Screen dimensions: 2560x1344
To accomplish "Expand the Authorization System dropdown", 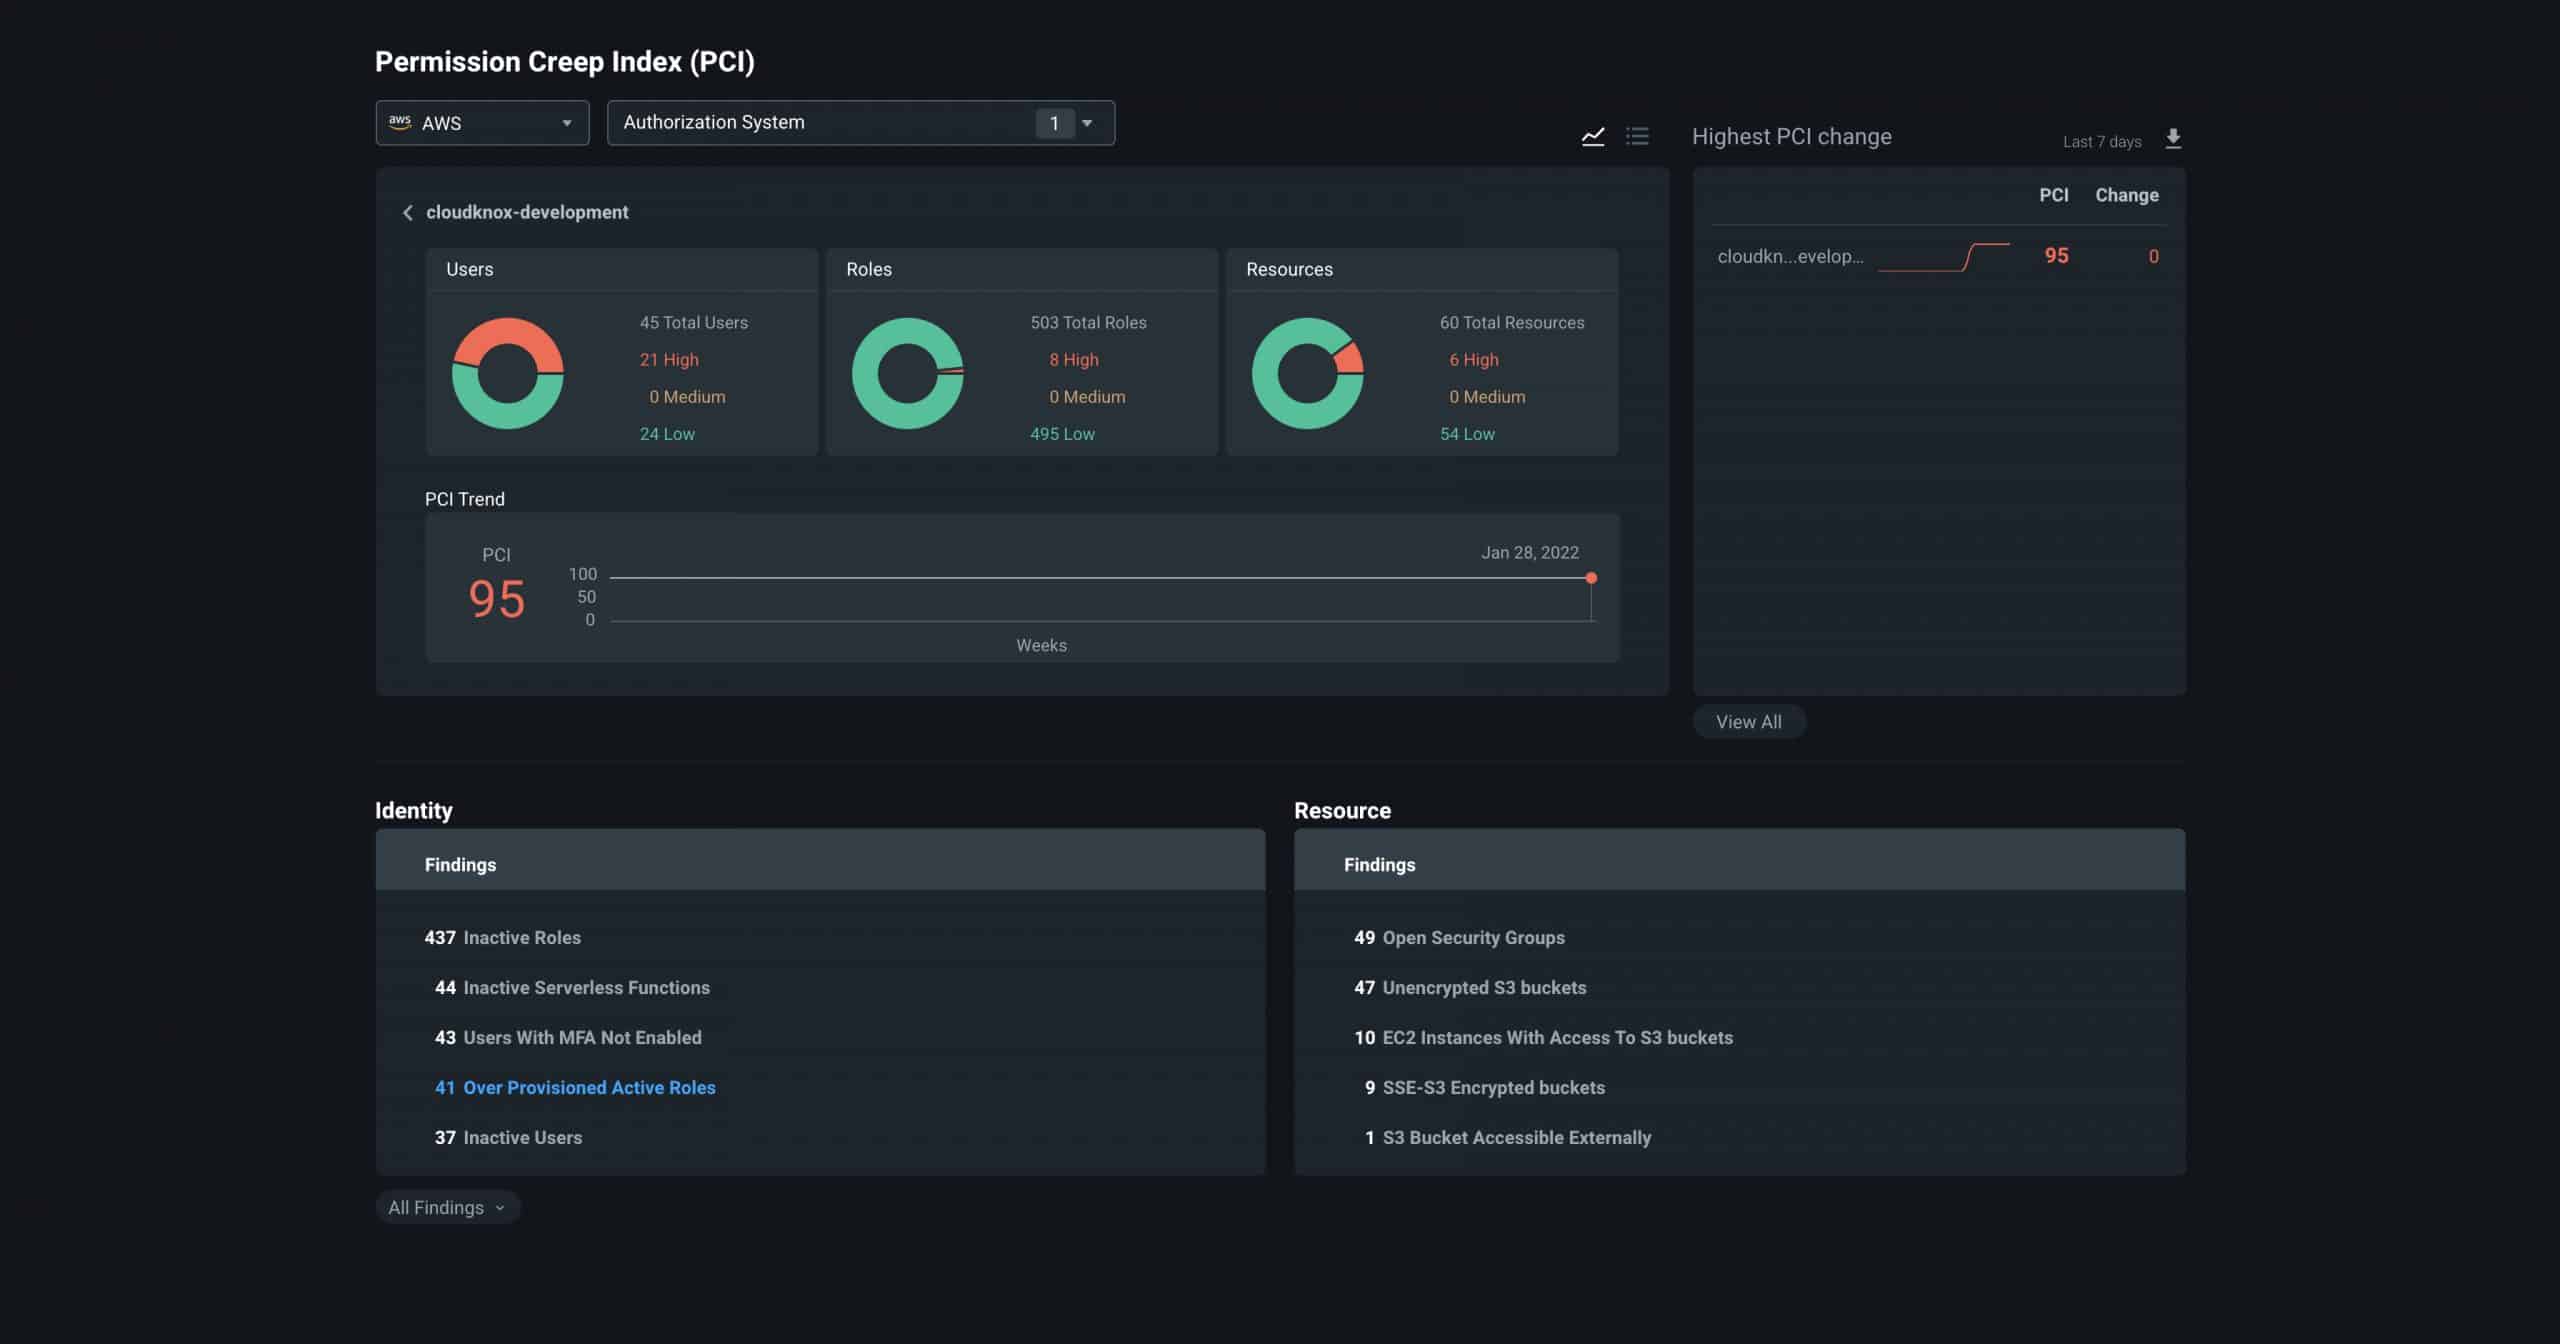I will pos(1087,123).
